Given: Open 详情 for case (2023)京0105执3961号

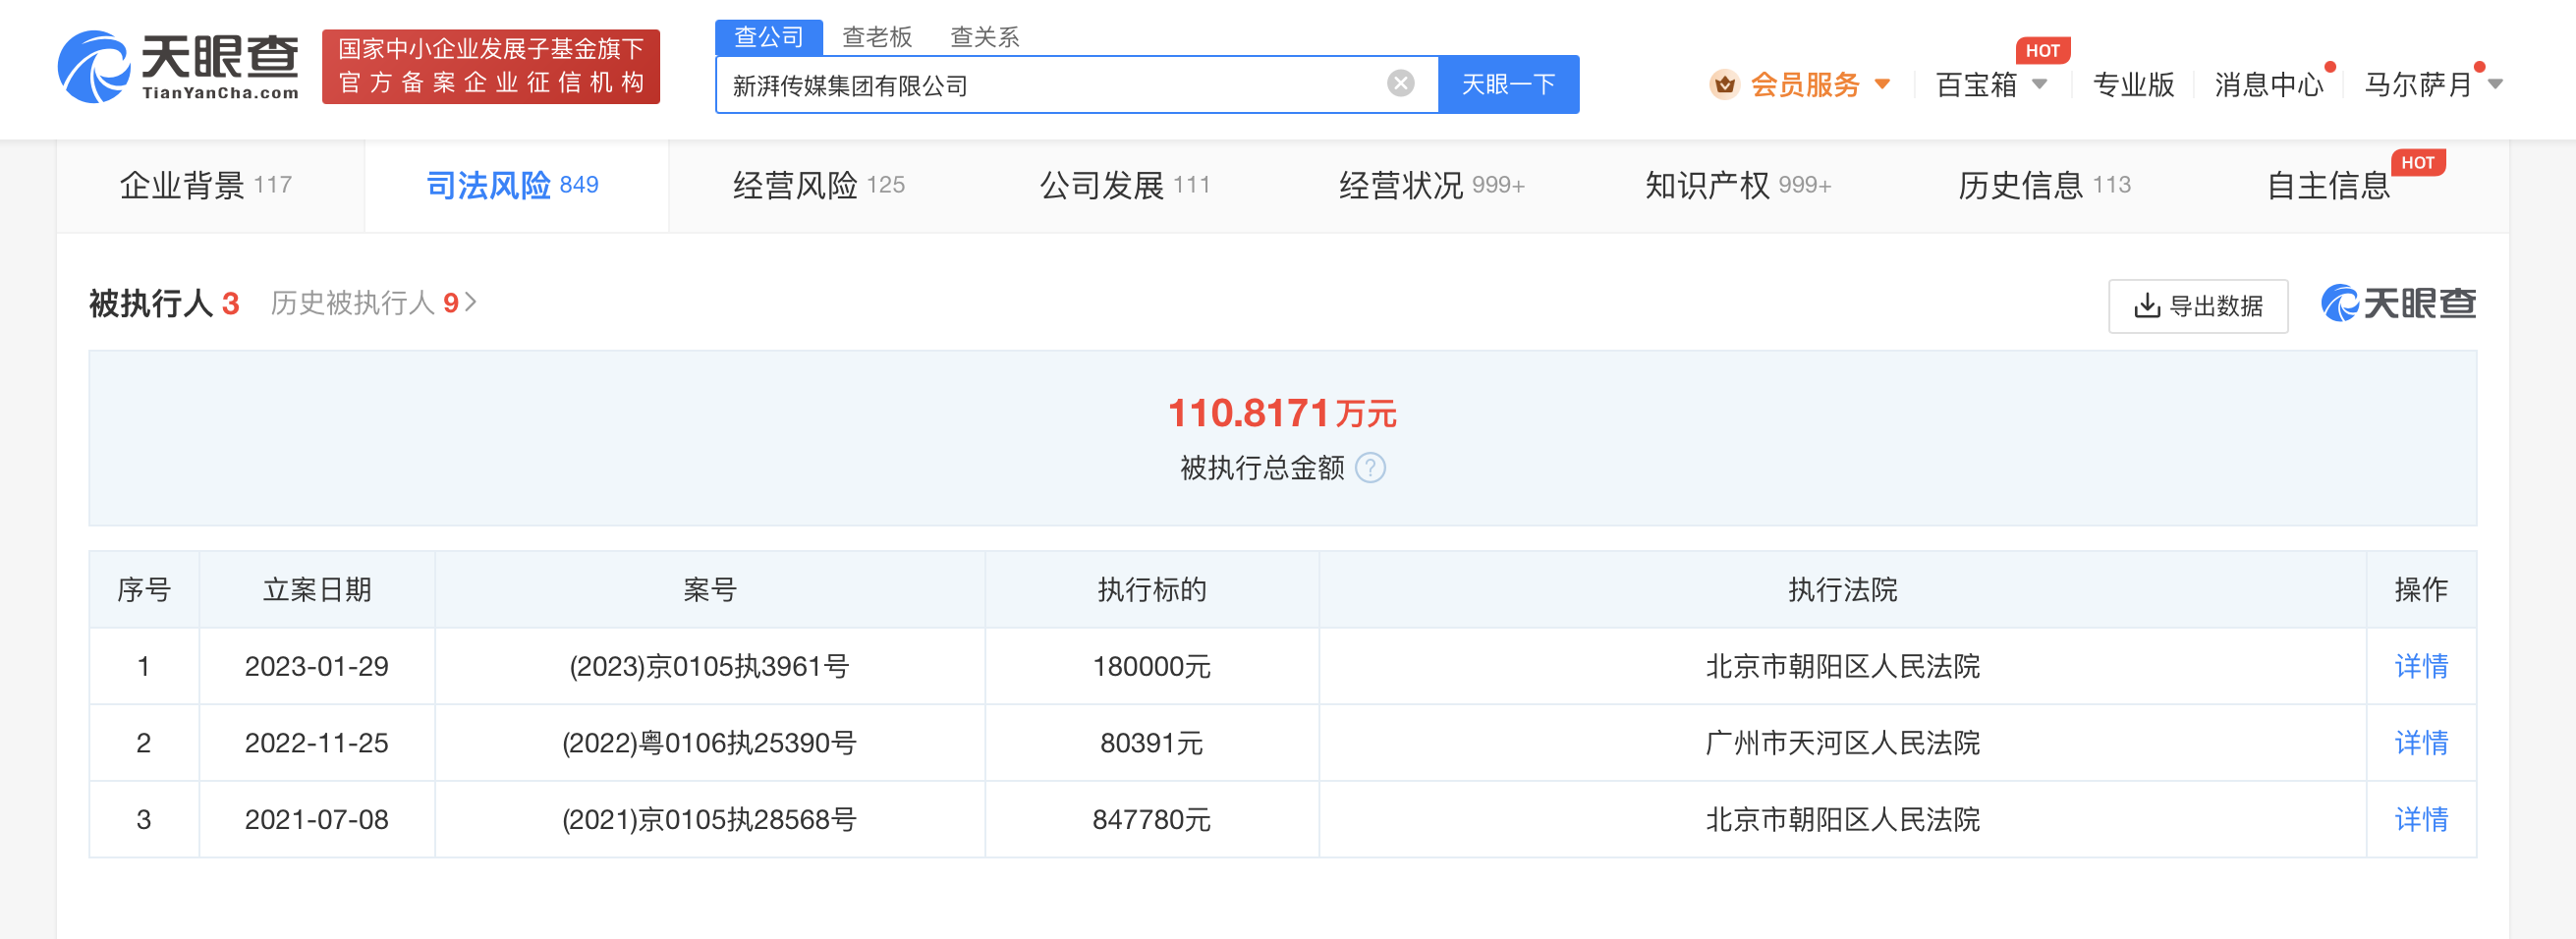Looking at the screenshot, I should click(2420, 666).
